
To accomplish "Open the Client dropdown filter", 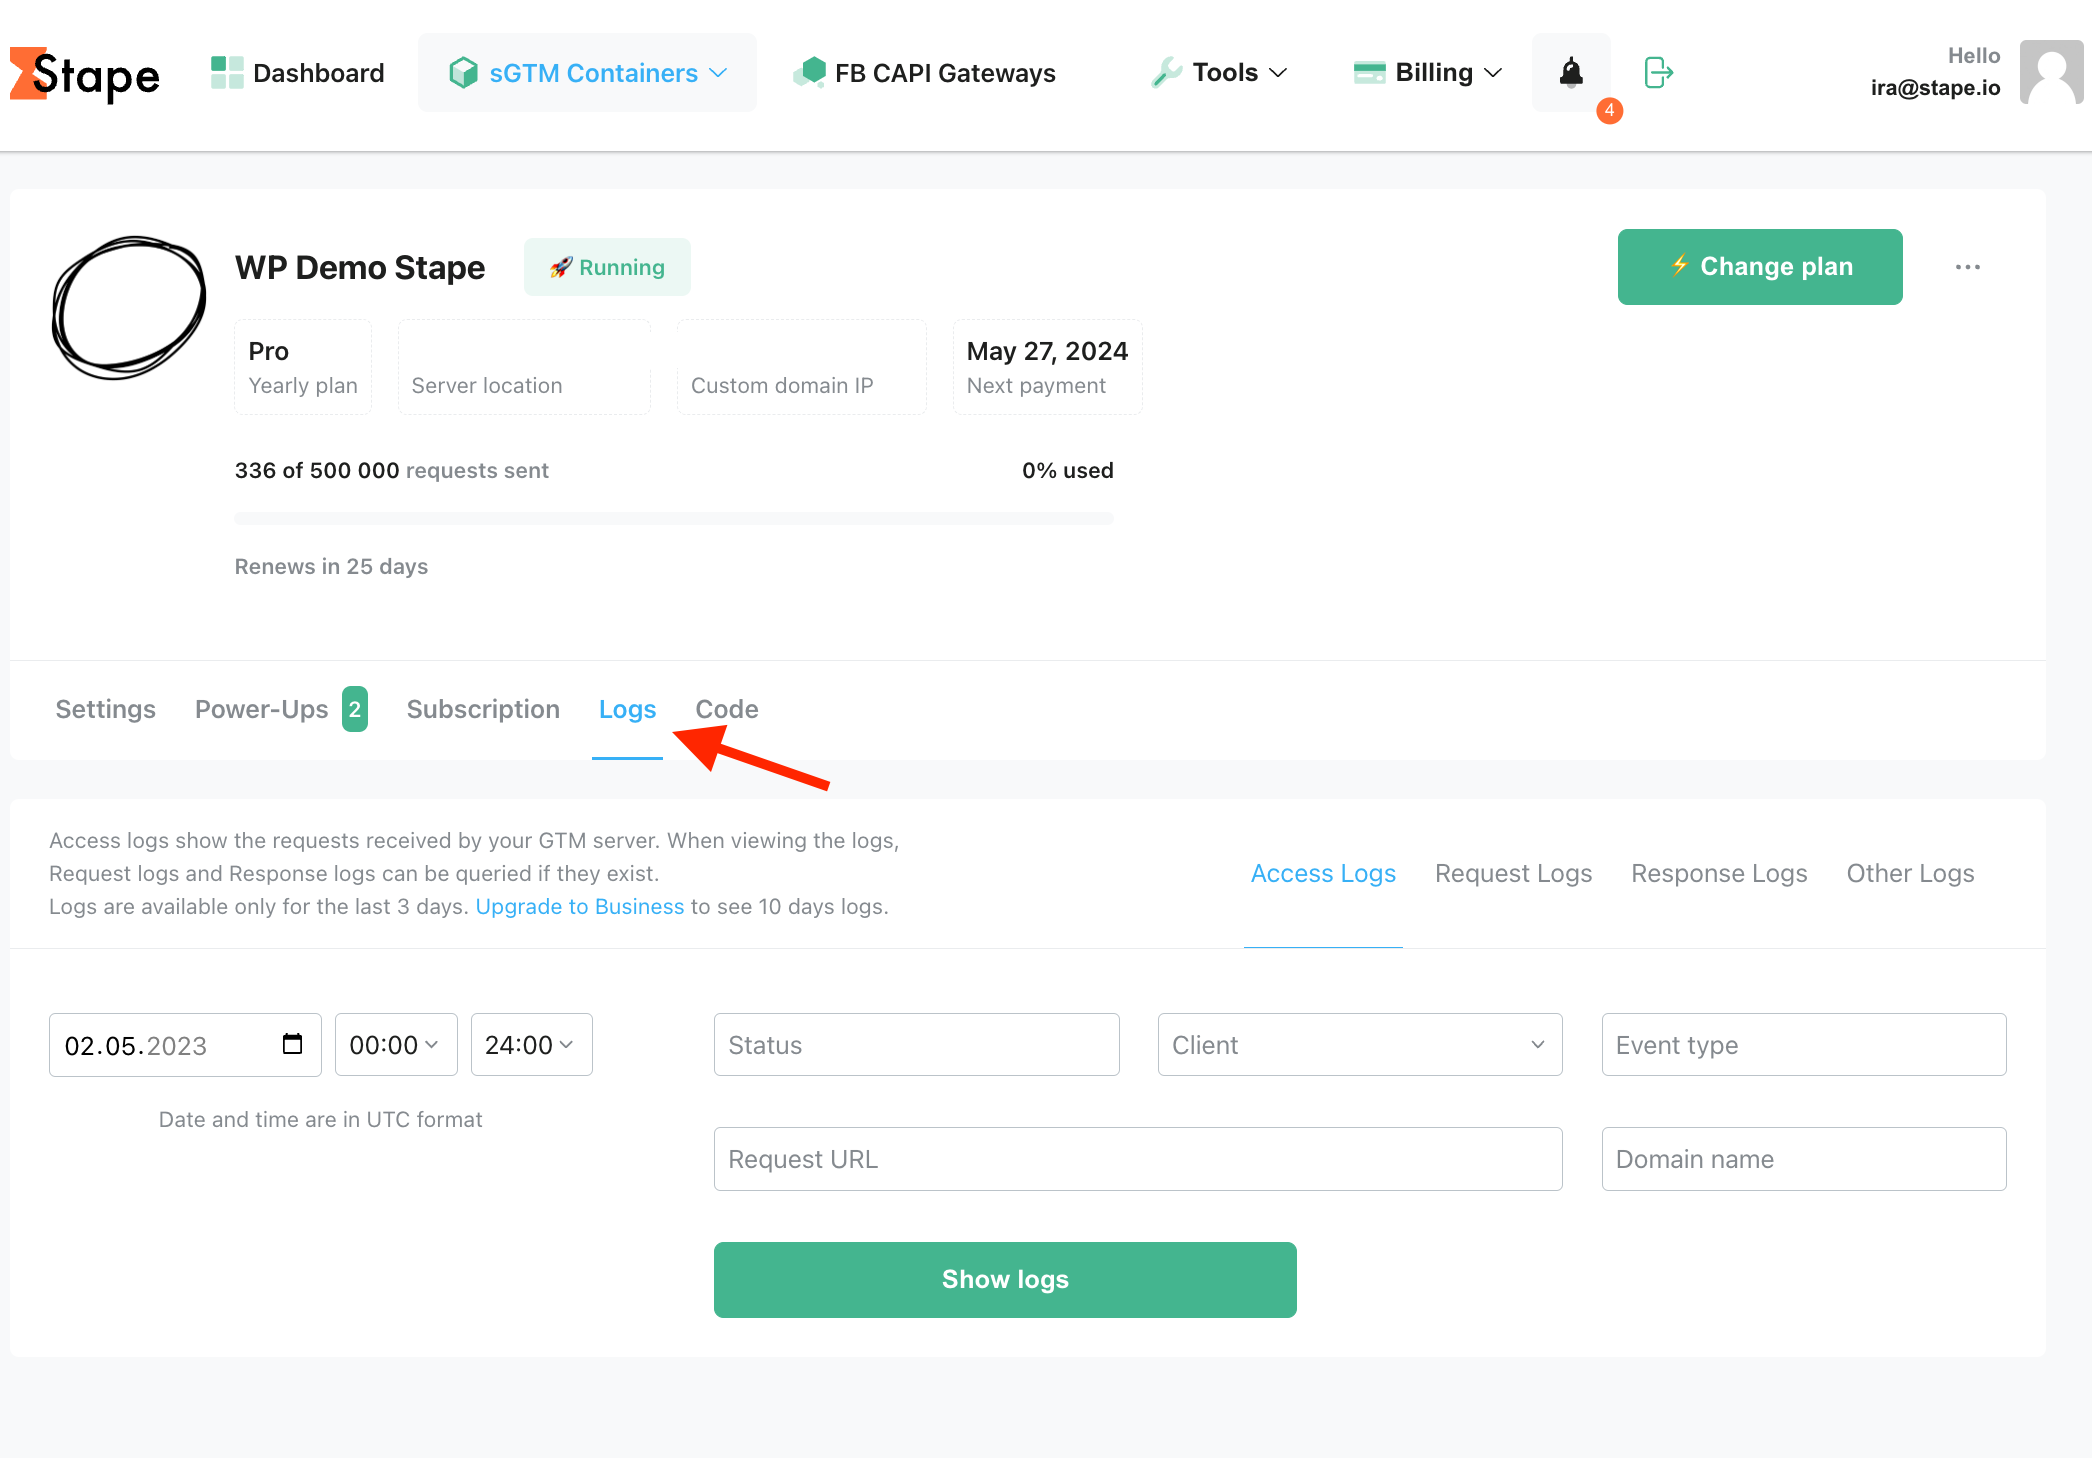I will (1360, 1044).
